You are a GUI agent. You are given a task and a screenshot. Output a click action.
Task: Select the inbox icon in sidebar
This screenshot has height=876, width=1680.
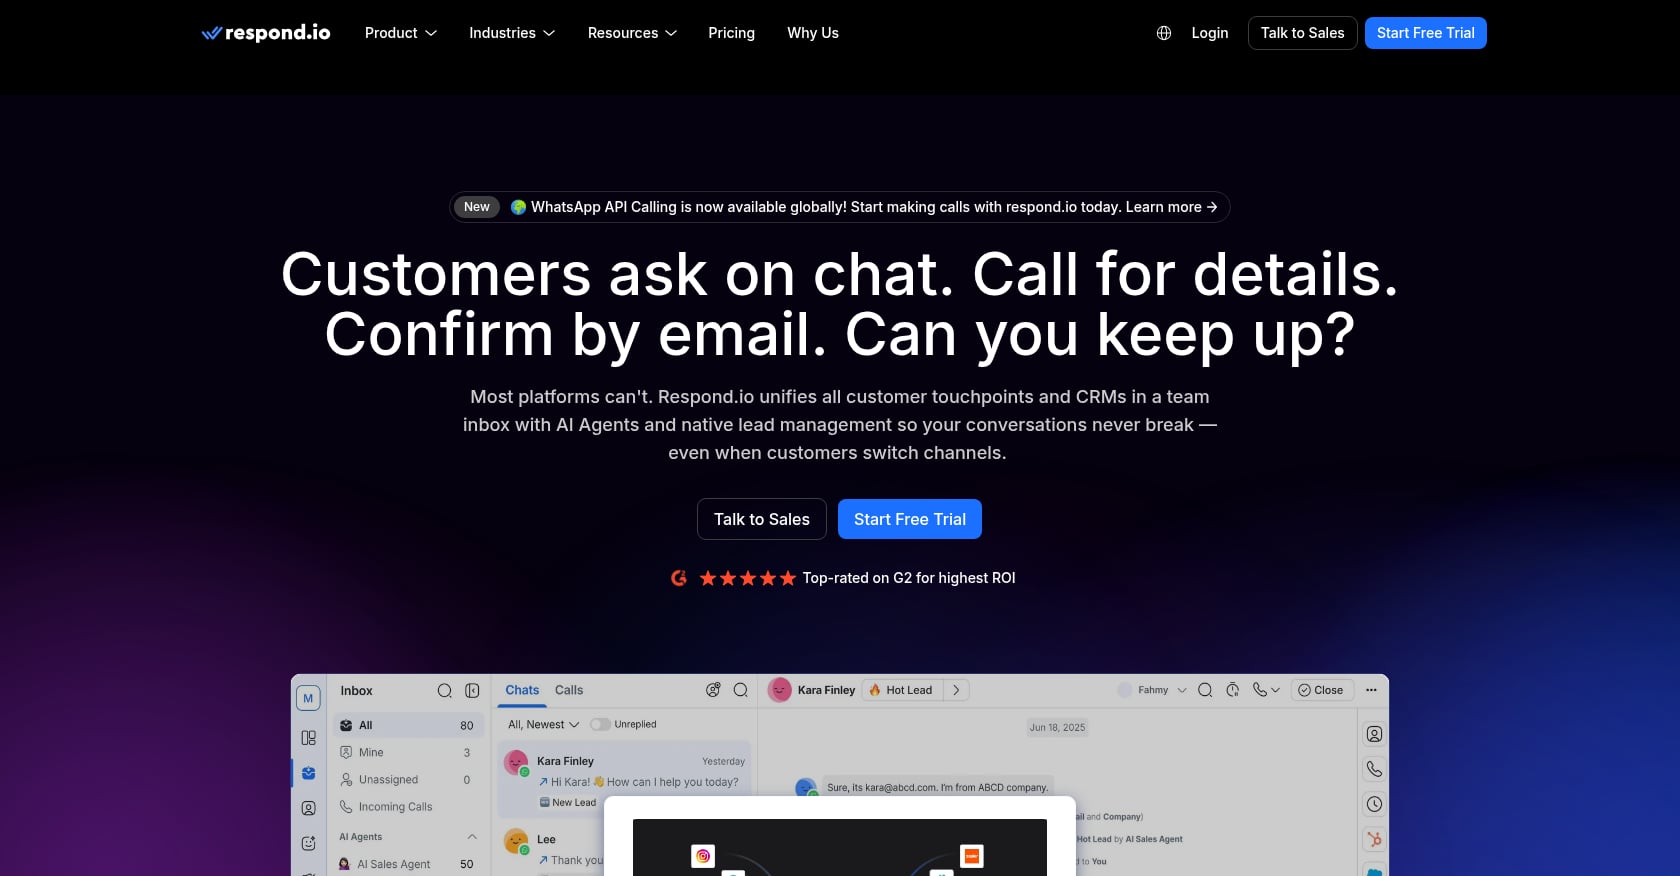tap(308, 773)
